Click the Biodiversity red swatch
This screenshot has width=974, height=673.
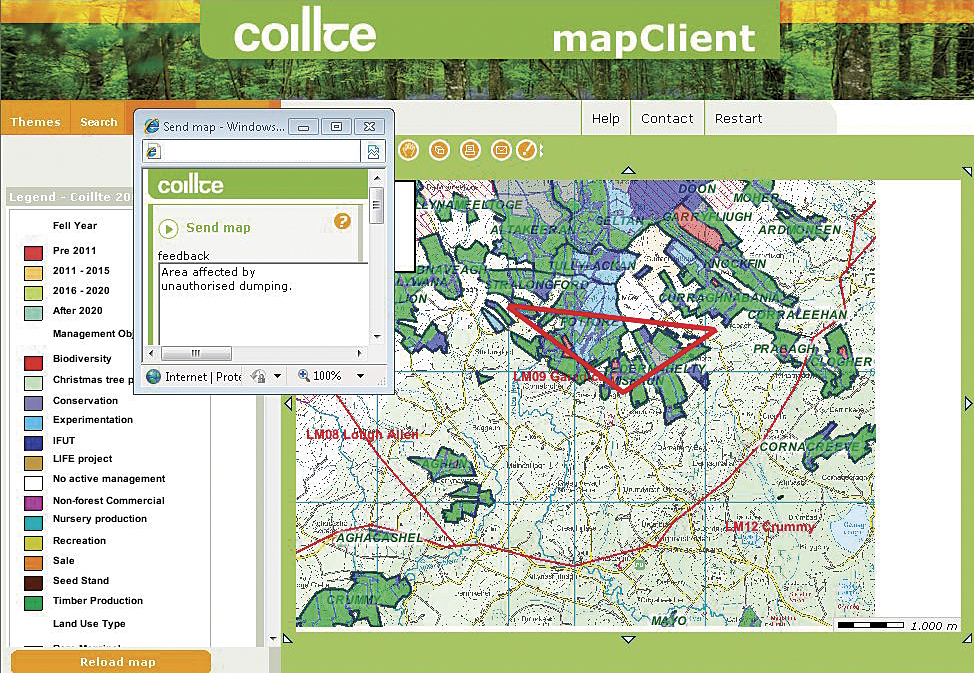34,363
